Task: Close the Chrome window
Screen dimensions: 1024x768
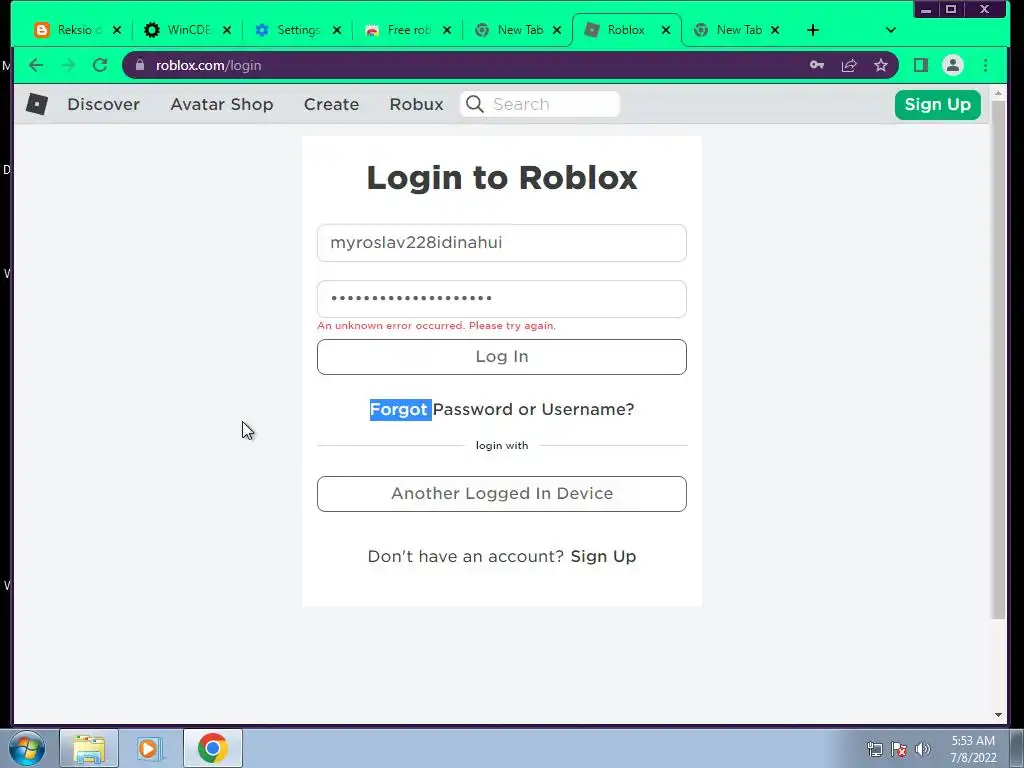Action: 985,9
